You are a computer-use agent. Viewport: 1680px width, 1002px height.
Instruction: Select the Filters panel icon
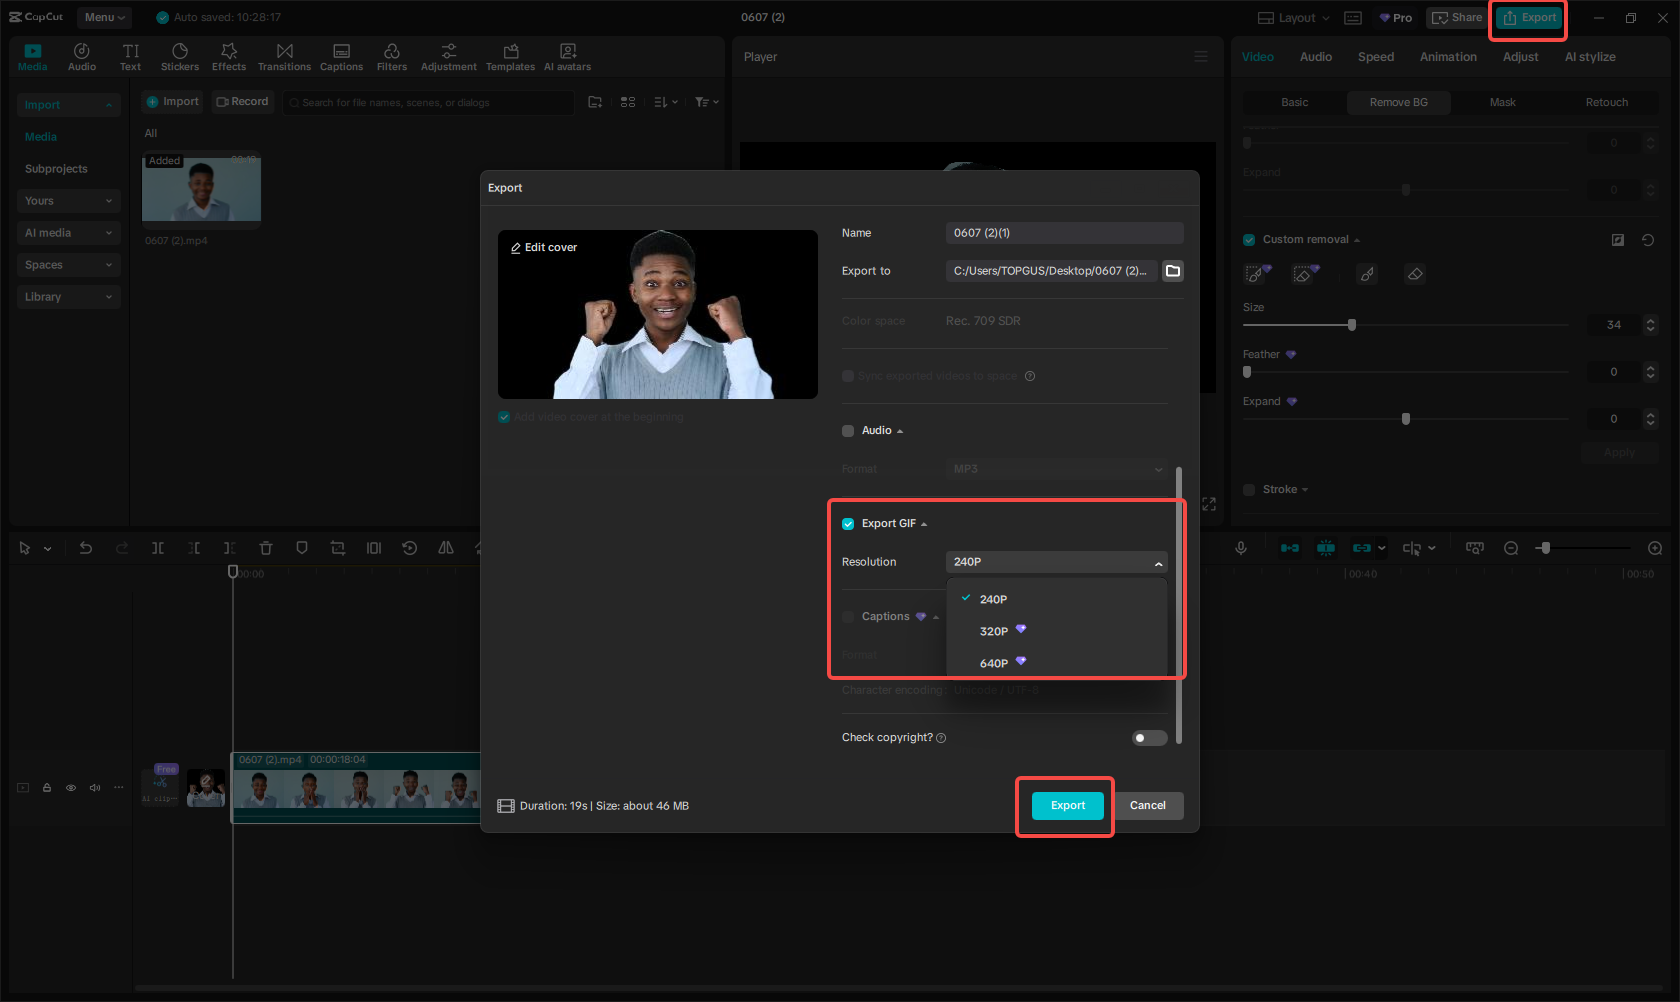point(391,55)
